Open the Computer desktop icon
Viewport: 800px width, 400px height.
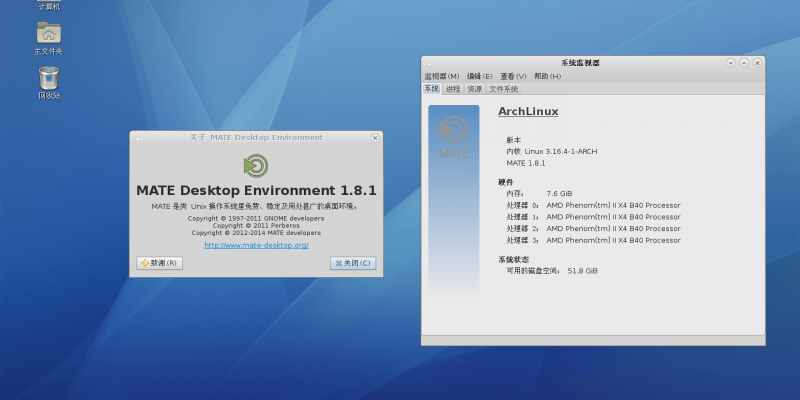[x=49, y=5]
